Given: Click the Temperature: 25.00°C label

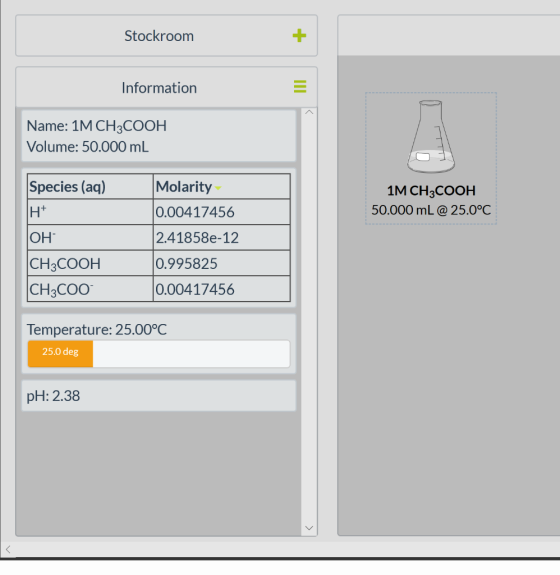Looking at the screenshot, I should [x=97, y=329].
